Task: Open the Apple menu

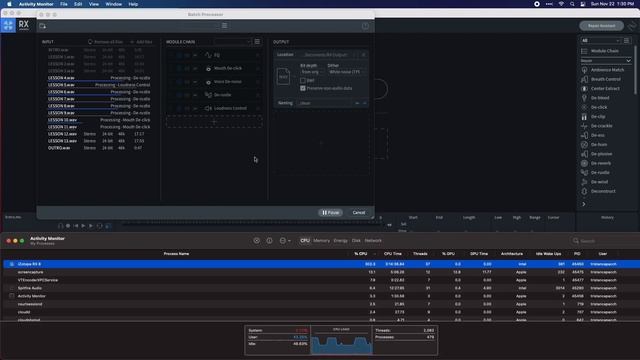Action: click(9, 4)
